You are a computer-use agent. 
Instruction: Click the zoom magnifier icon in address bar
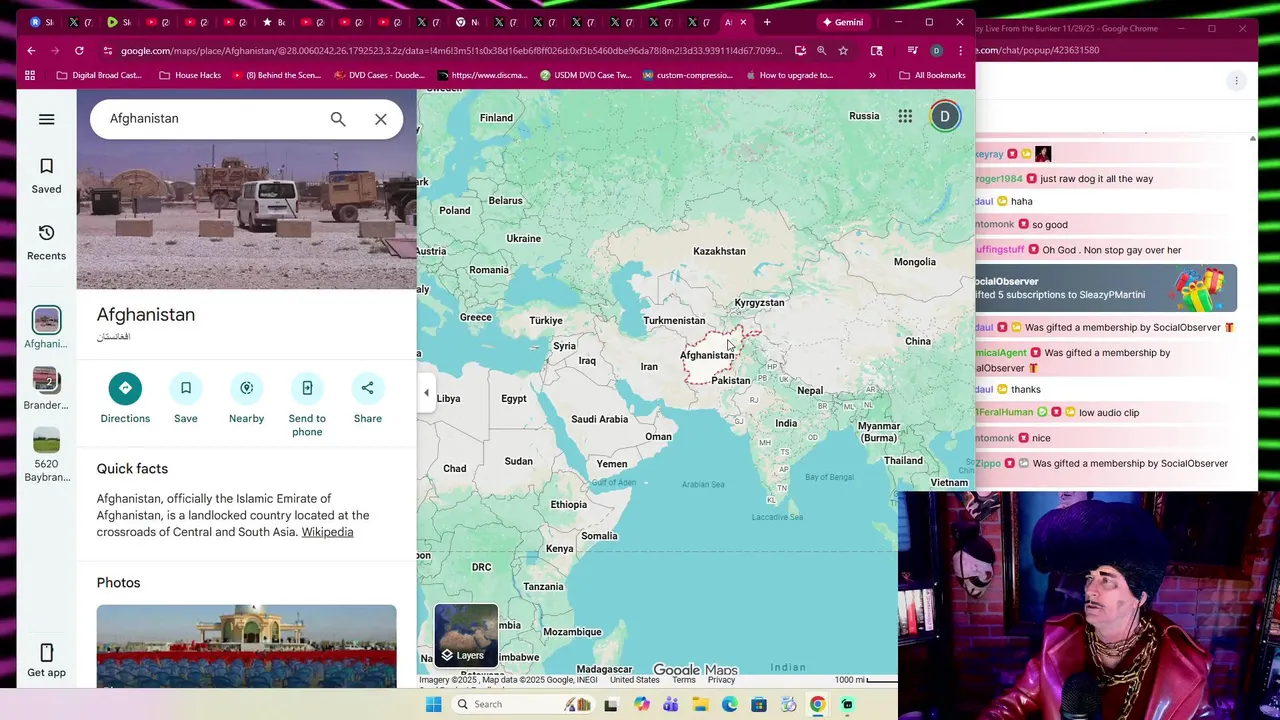point(821,50)
